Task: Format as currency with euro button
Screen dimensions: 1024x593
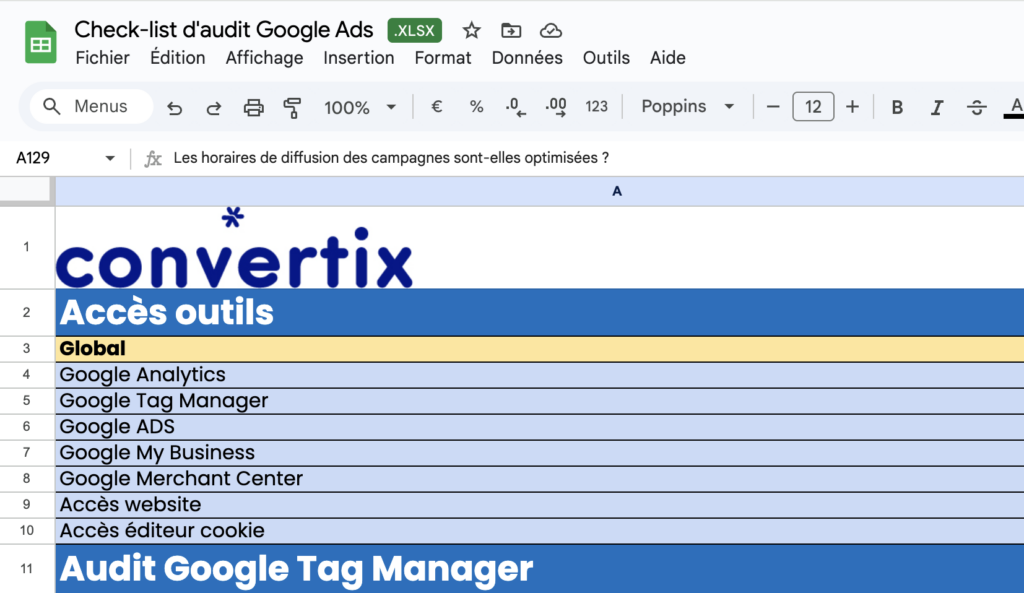Action: tap(436, 107)
